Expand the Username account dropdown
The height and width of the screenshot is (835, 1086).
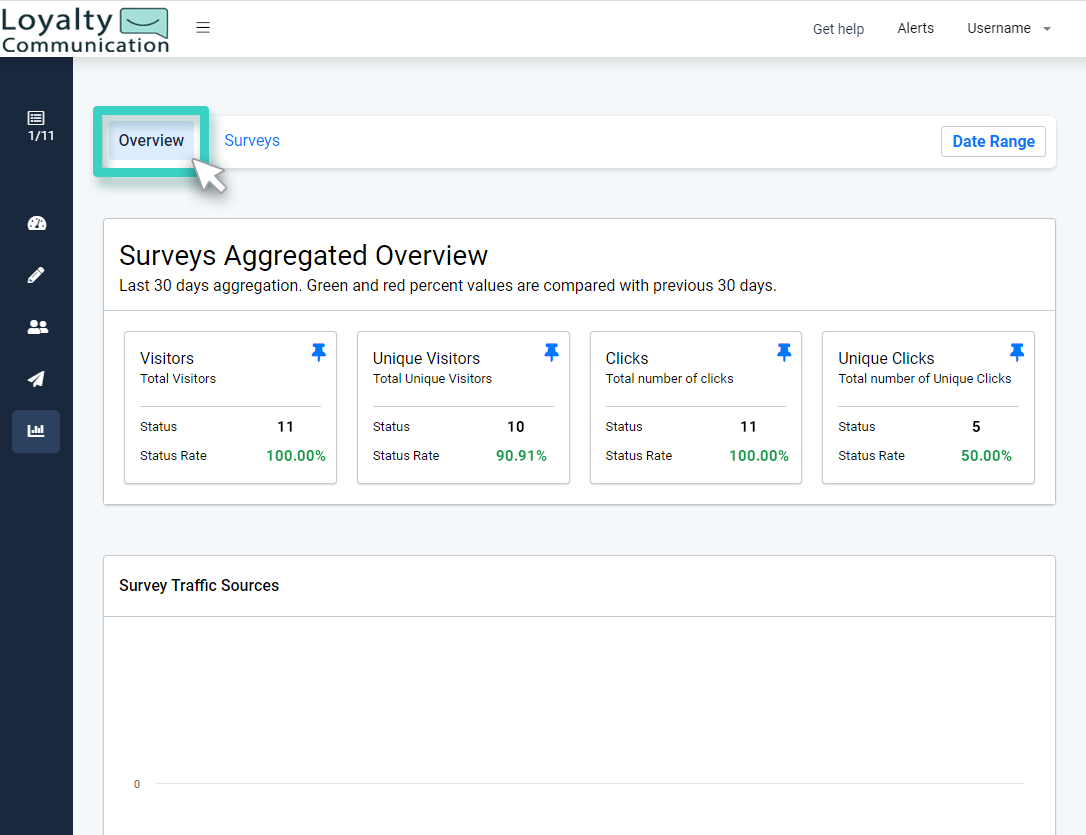tap(1008, 28)
